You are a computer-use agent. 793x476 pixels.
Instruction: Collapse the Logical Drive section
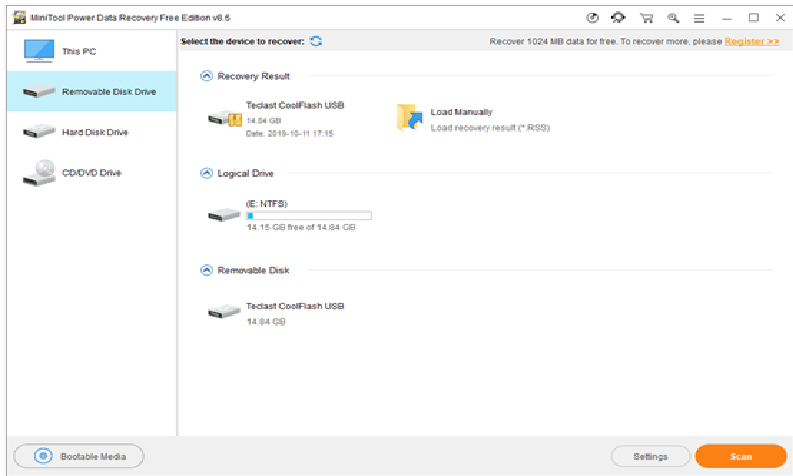coord(206,174)
